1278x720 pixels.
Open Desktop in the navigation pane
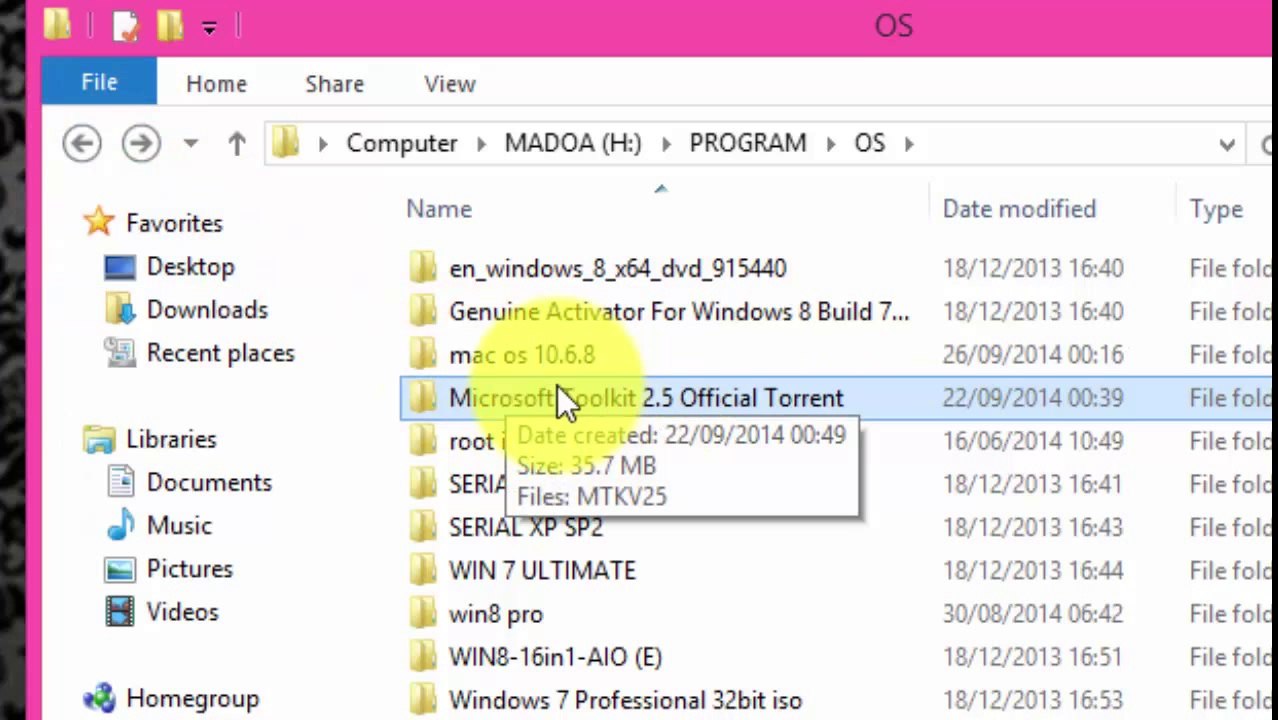pos(190,267)
